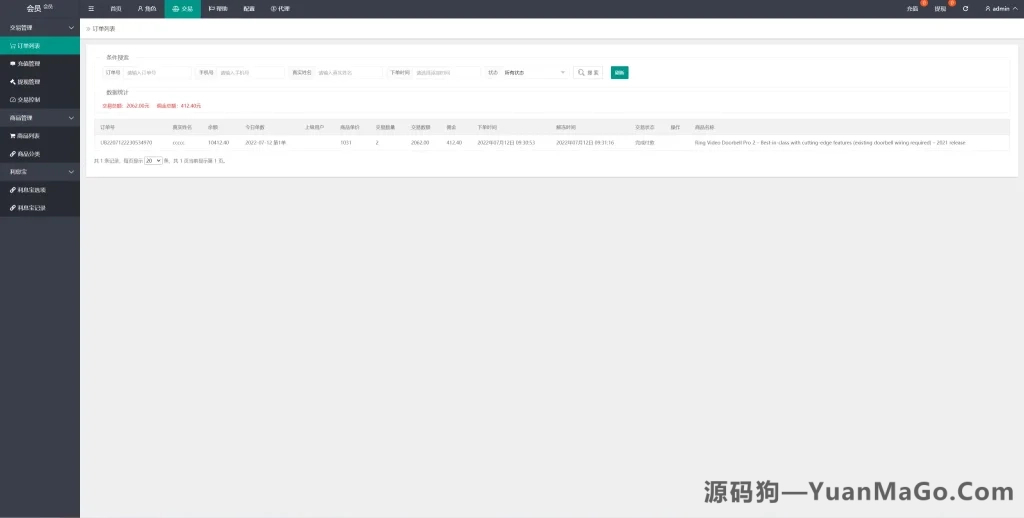Click the ccccc name cell
The image size is (1024, 518).
pos(178,142)
